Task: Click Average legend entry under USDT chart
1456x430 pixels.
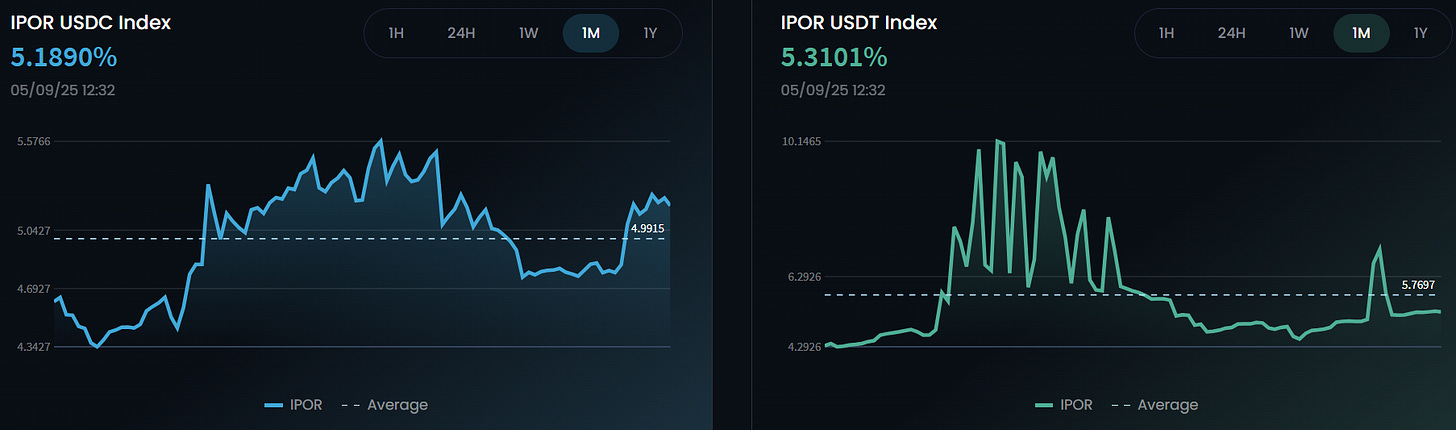Action: 1155,405
